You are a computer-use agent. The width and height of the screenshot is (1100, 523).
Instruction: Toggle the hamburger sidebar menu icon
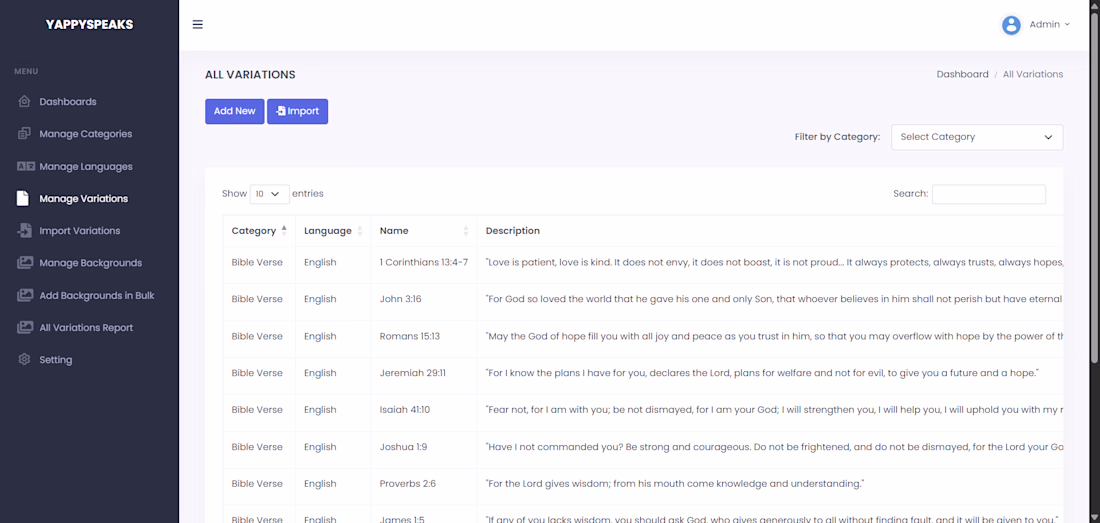click(198, 25)
